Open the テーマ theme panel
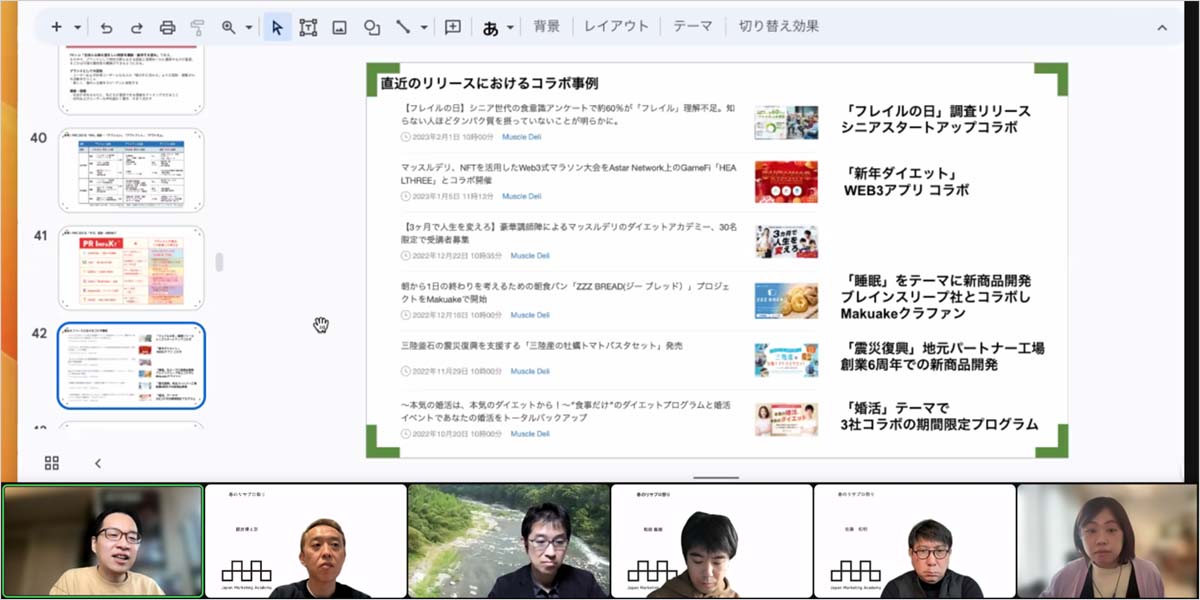The width and height of the screenshot is (1200, 600). click(x=693, y=27)
